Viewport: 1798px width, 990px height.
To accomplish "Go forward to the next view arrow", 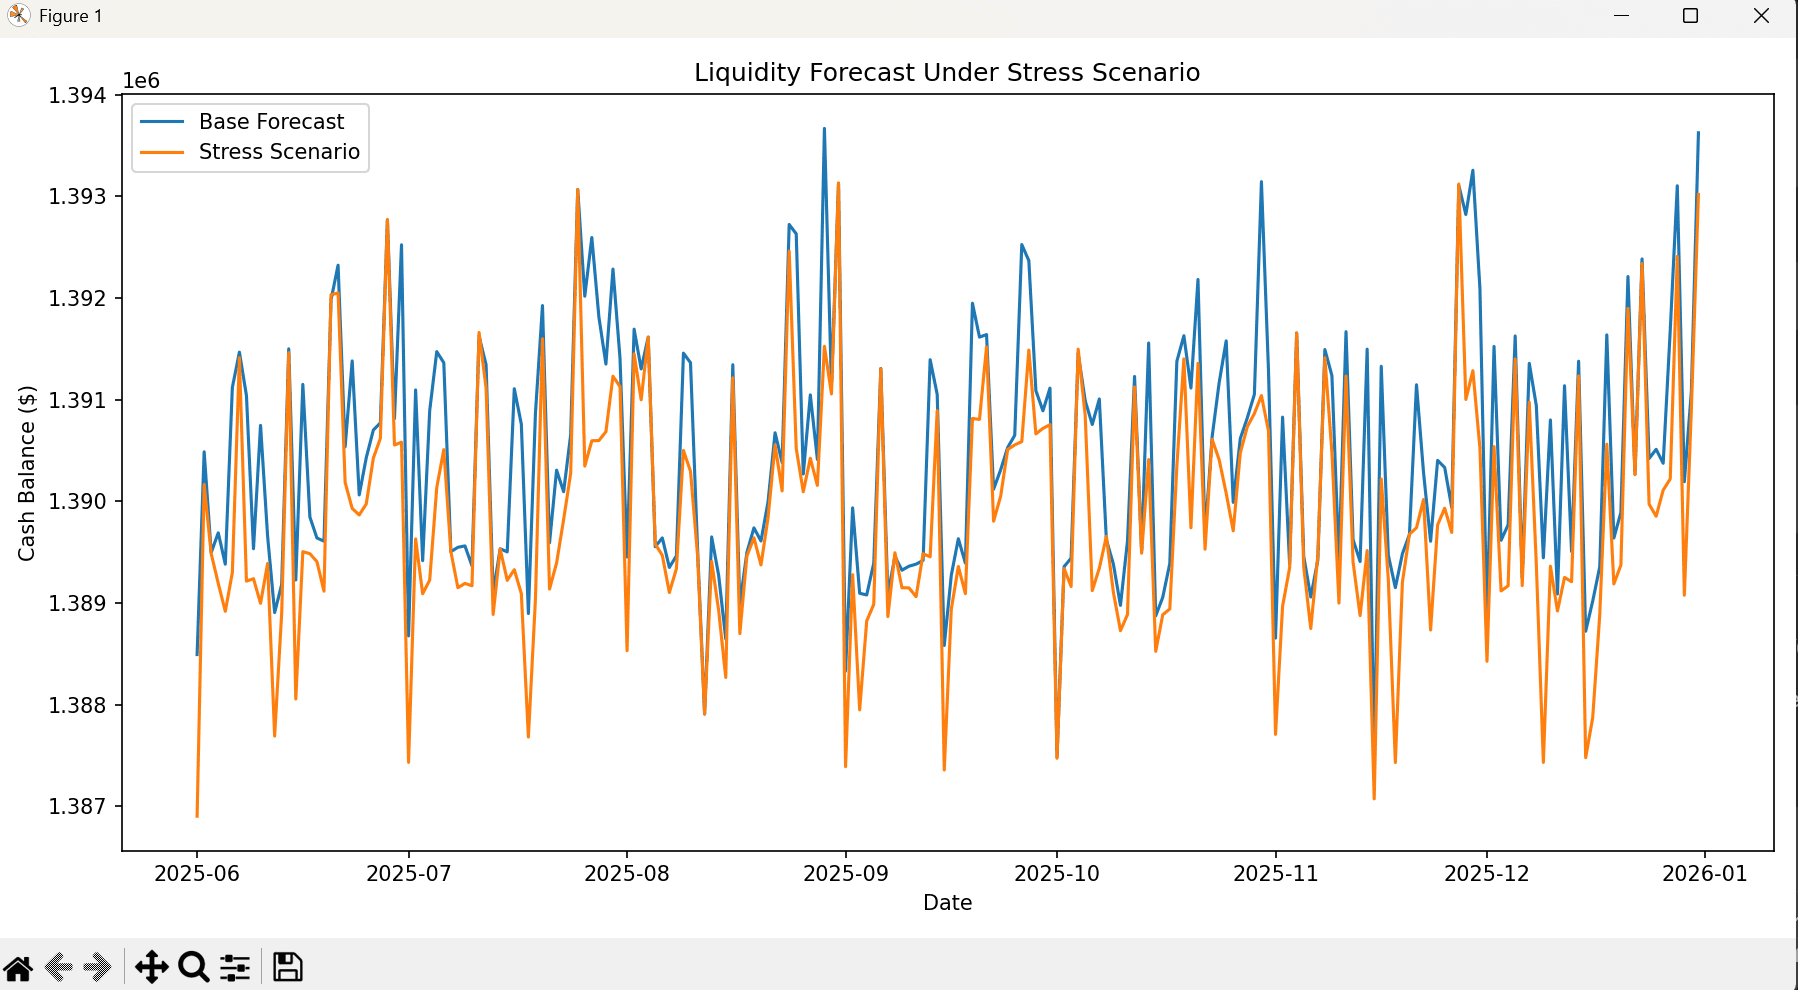I will pyautogui.click(x=97, y=967).
